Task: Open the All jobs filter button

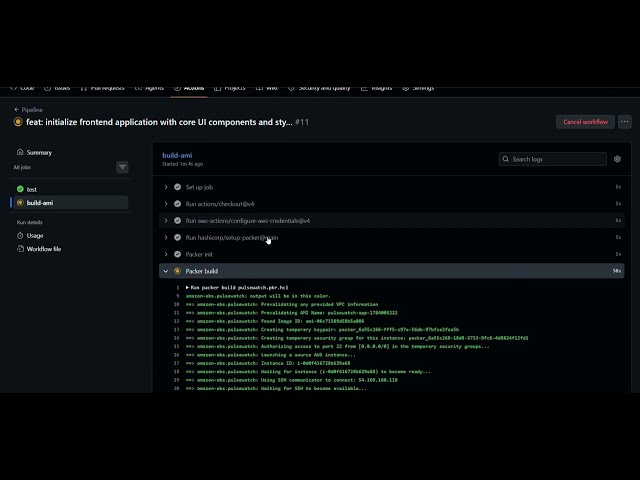Action: pos(122,167)
